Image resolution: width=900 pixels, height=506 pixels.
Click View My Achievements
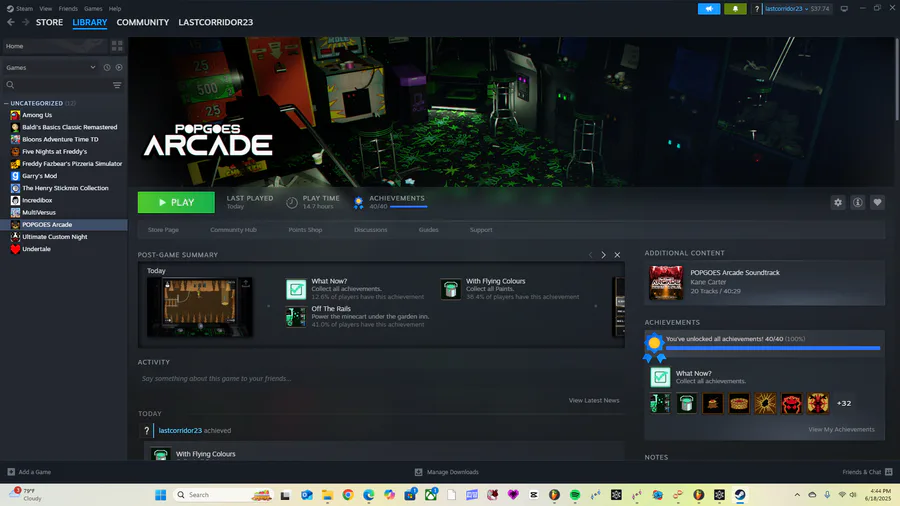pyautogui.click(x=841, y=429)
